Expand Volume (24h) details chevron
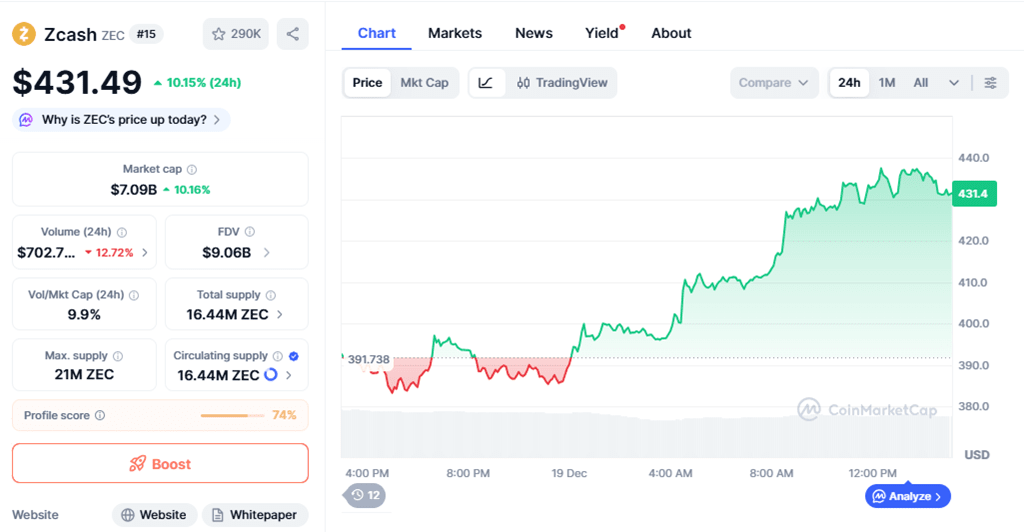 click(145, 253)
